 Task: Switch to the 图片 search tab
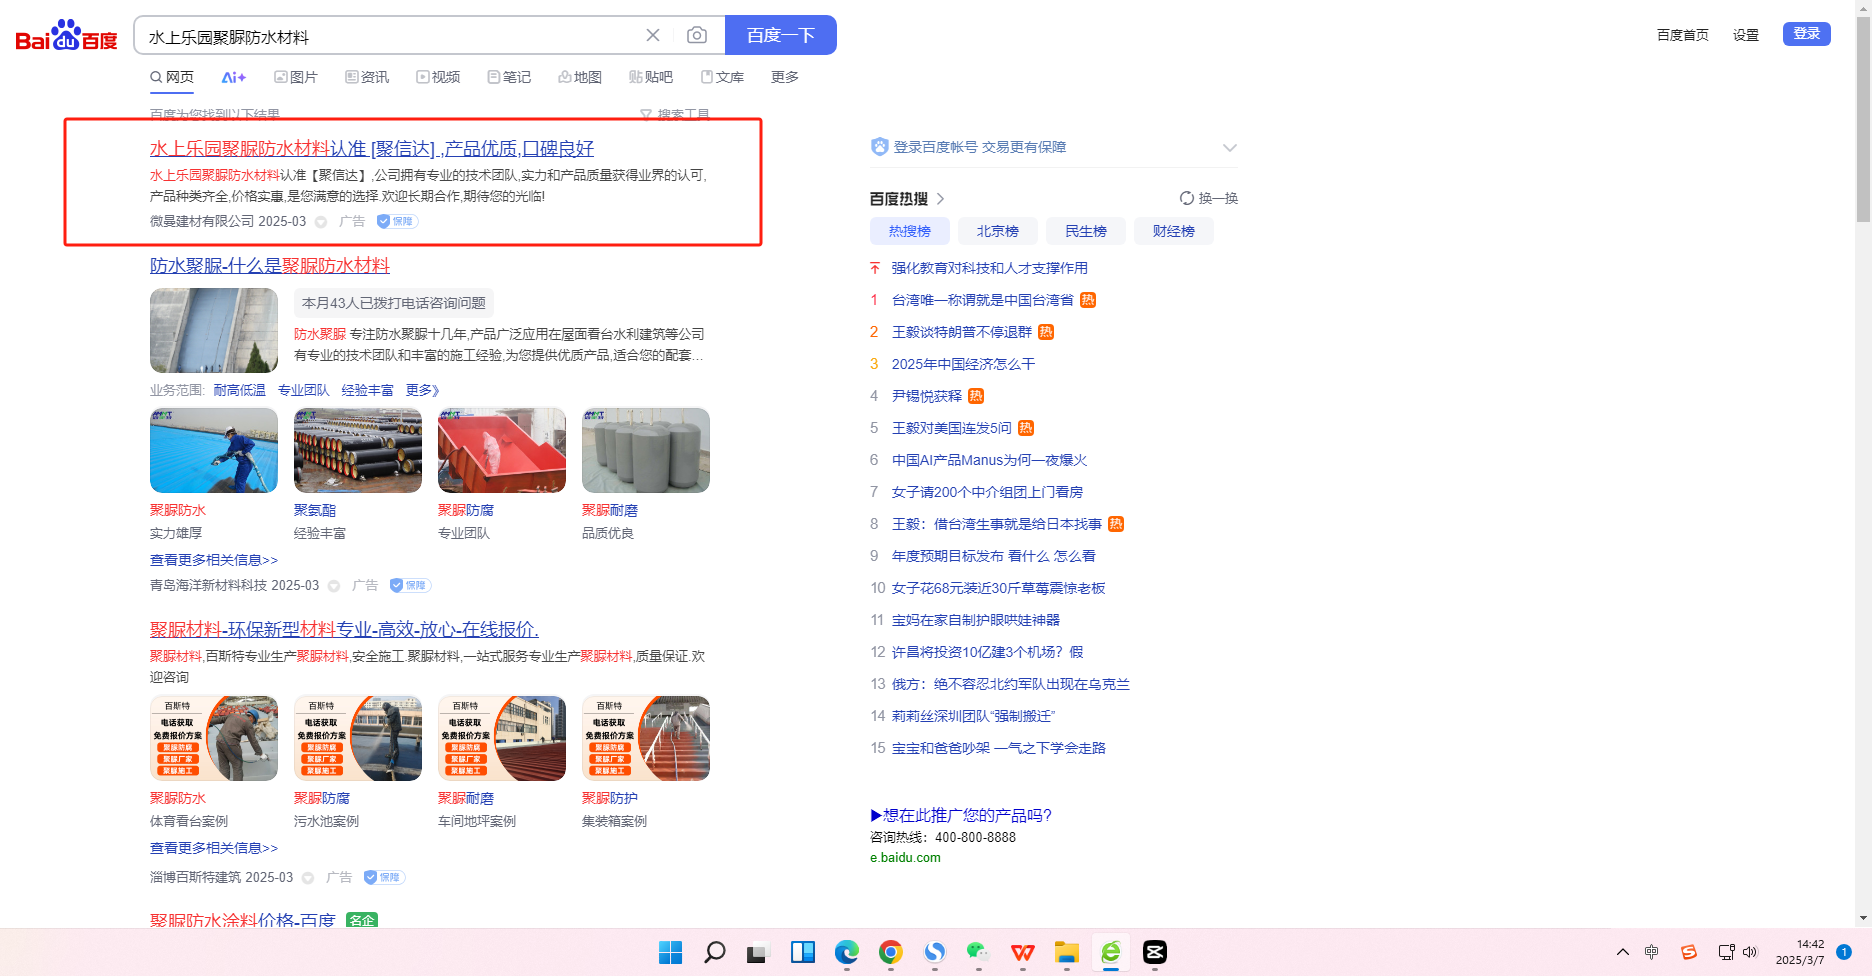[296, 77]
